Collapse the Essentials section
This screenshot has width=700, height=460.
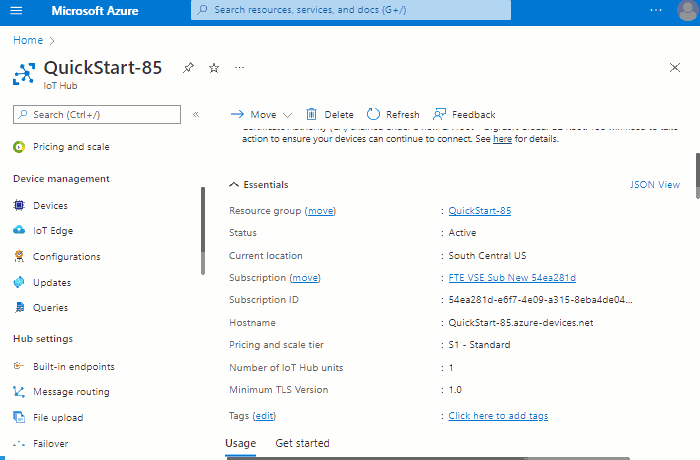(259, 185)
